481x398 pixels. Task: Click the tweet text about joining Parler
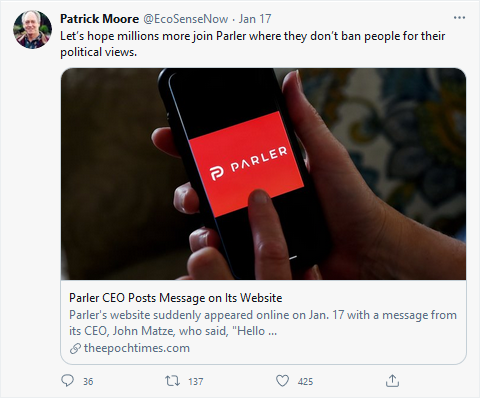coord(252,44)
